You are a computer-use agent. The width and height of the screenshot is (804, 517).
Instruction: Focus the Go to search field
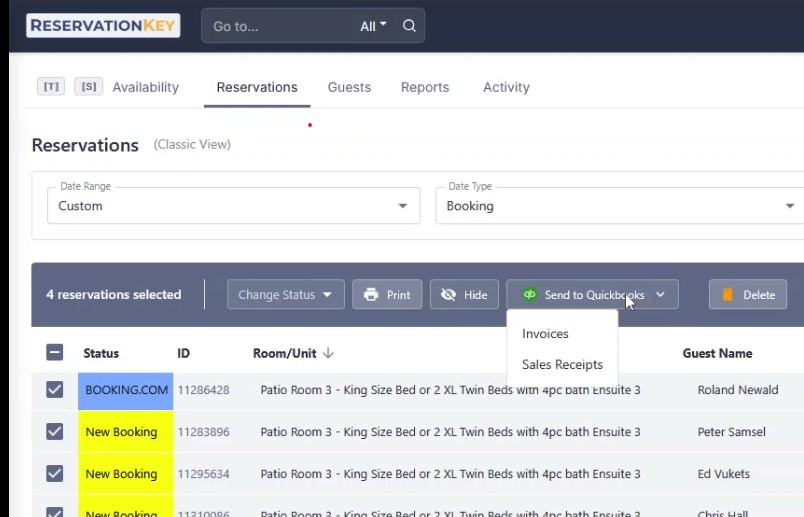pyautogui.click(x=280, y=26)
